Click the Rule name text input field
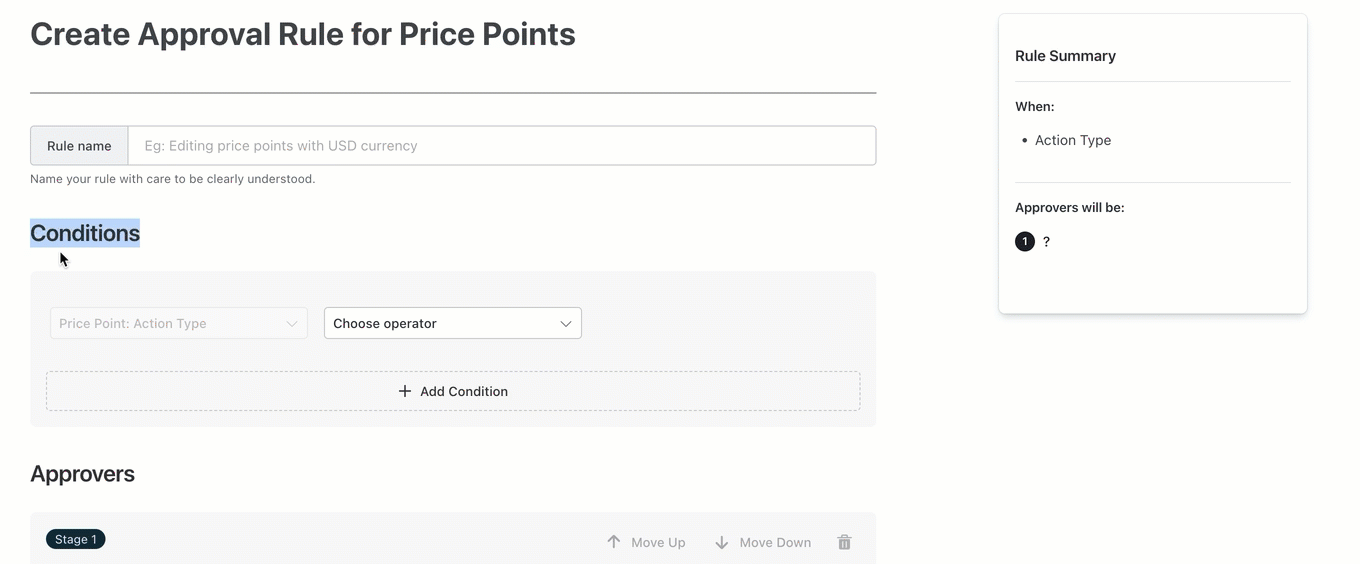The height and width of the screenshot is (564, 1360). point(502,146)
